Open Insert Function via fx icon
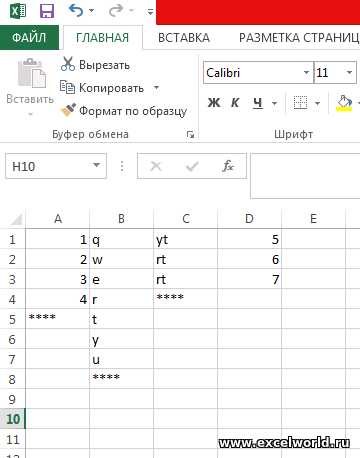The image size is (360, 458). pos(228,166)
